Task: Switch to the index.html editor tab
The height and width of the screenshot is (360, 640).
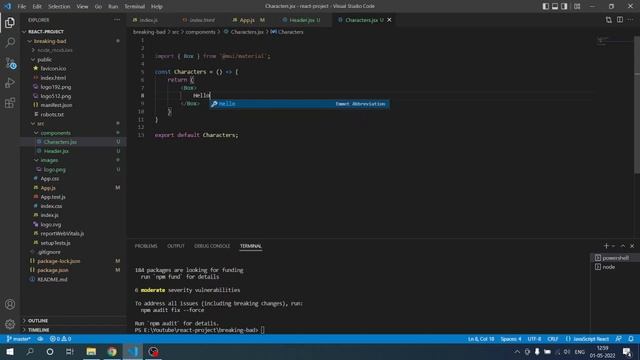Action: coord(201,20)
